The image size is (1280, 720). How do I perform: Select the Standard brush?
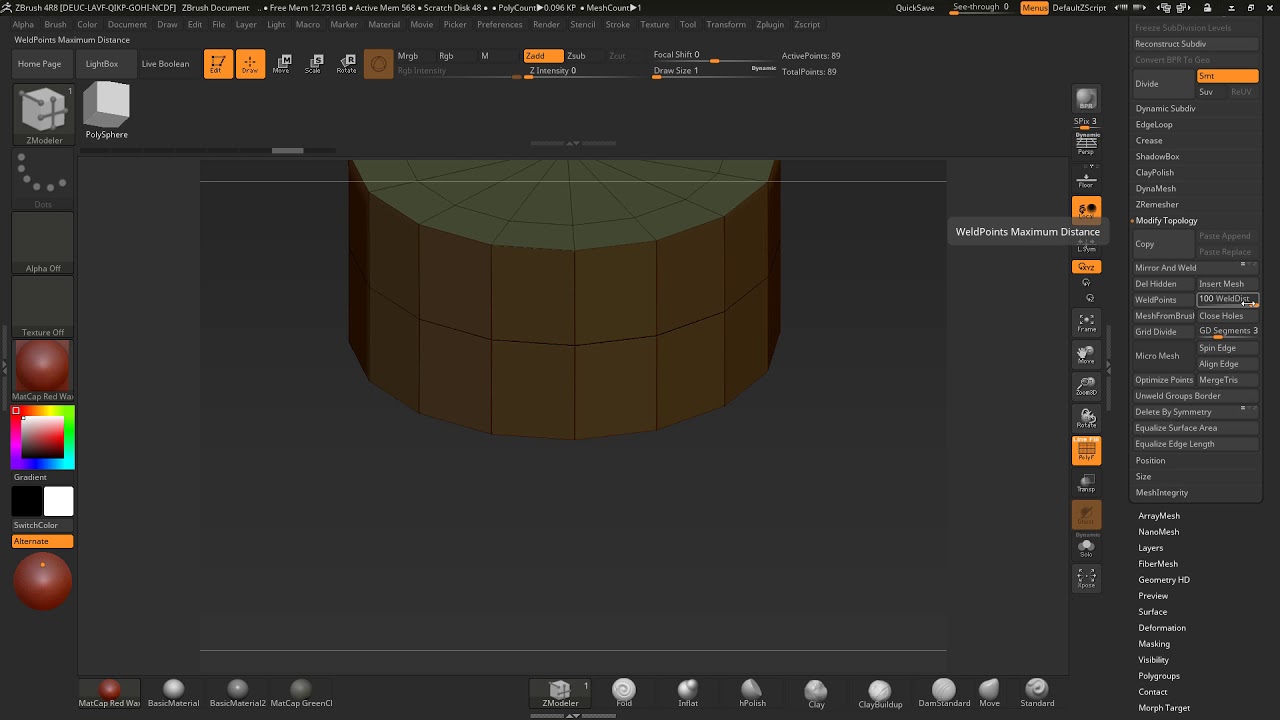[x=1037, y=693]
